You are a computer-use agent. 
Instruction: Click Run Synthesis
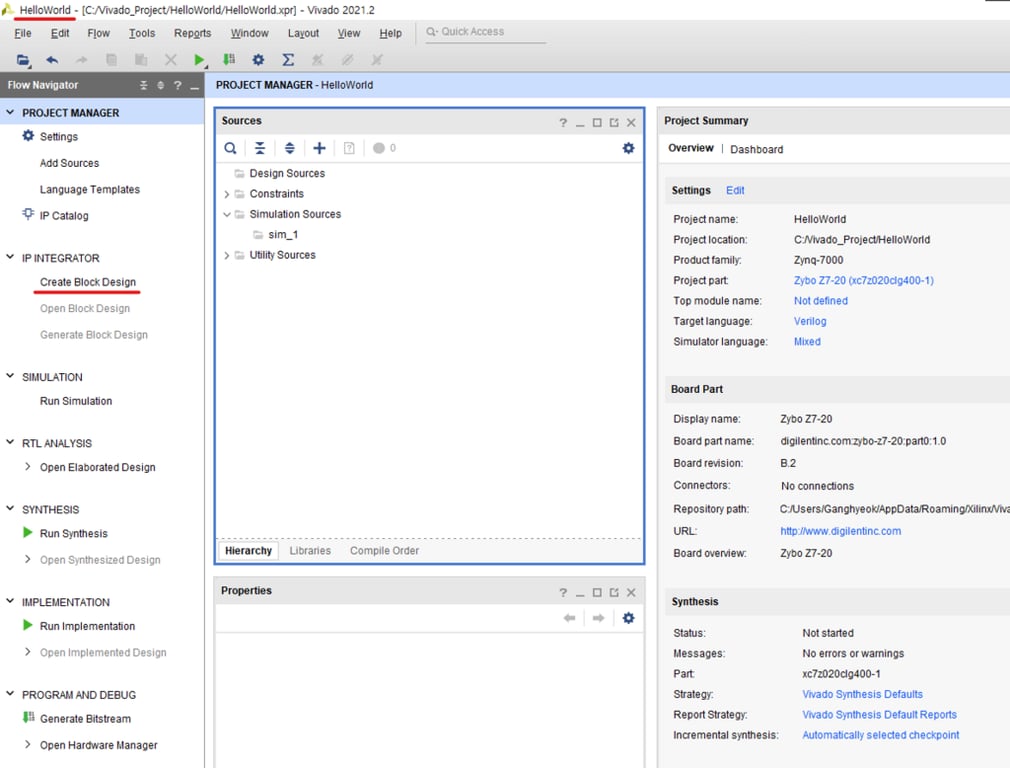coord(73,533)
